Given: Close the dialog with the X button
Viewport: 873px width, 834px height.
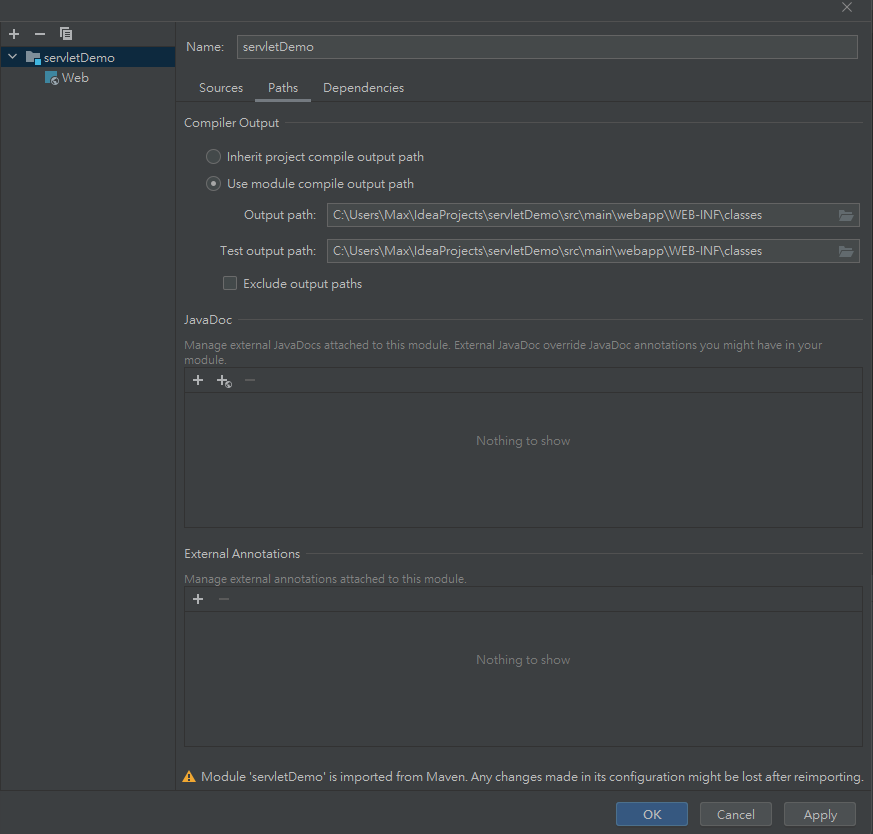Looking at the screenshot, I should pos(847,7).
